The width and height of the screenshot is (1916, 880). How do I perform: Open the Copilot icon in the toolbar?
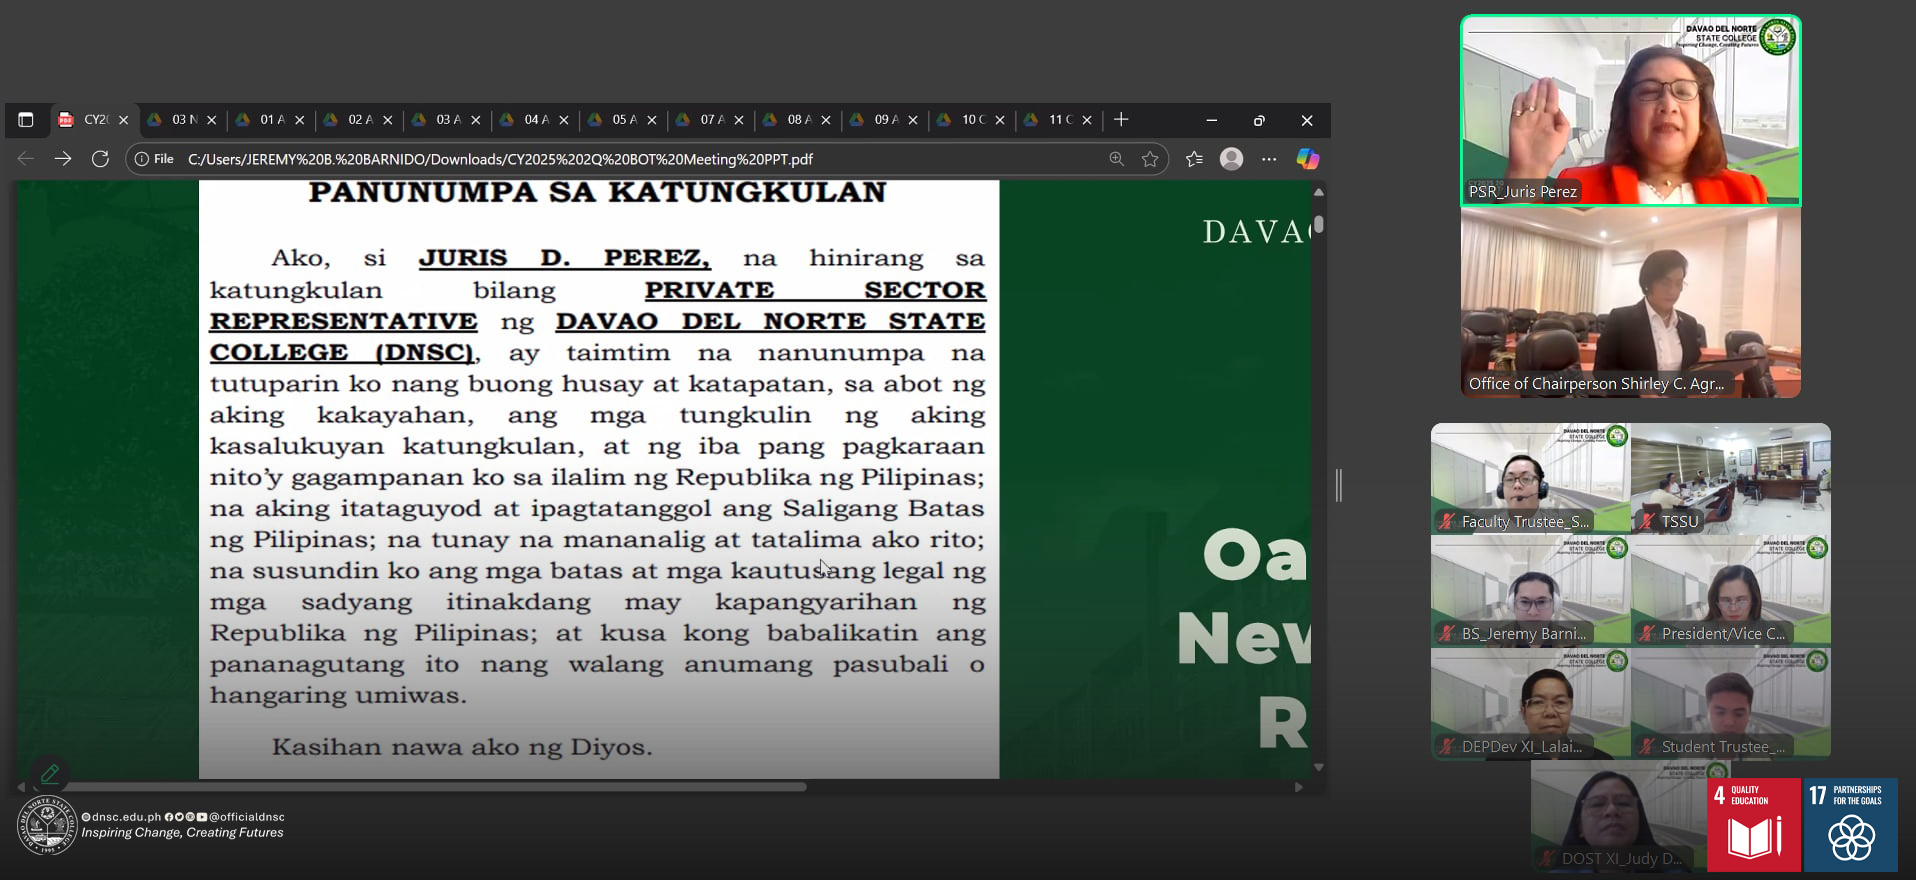pyautogui.click(x=1307, y=159)
